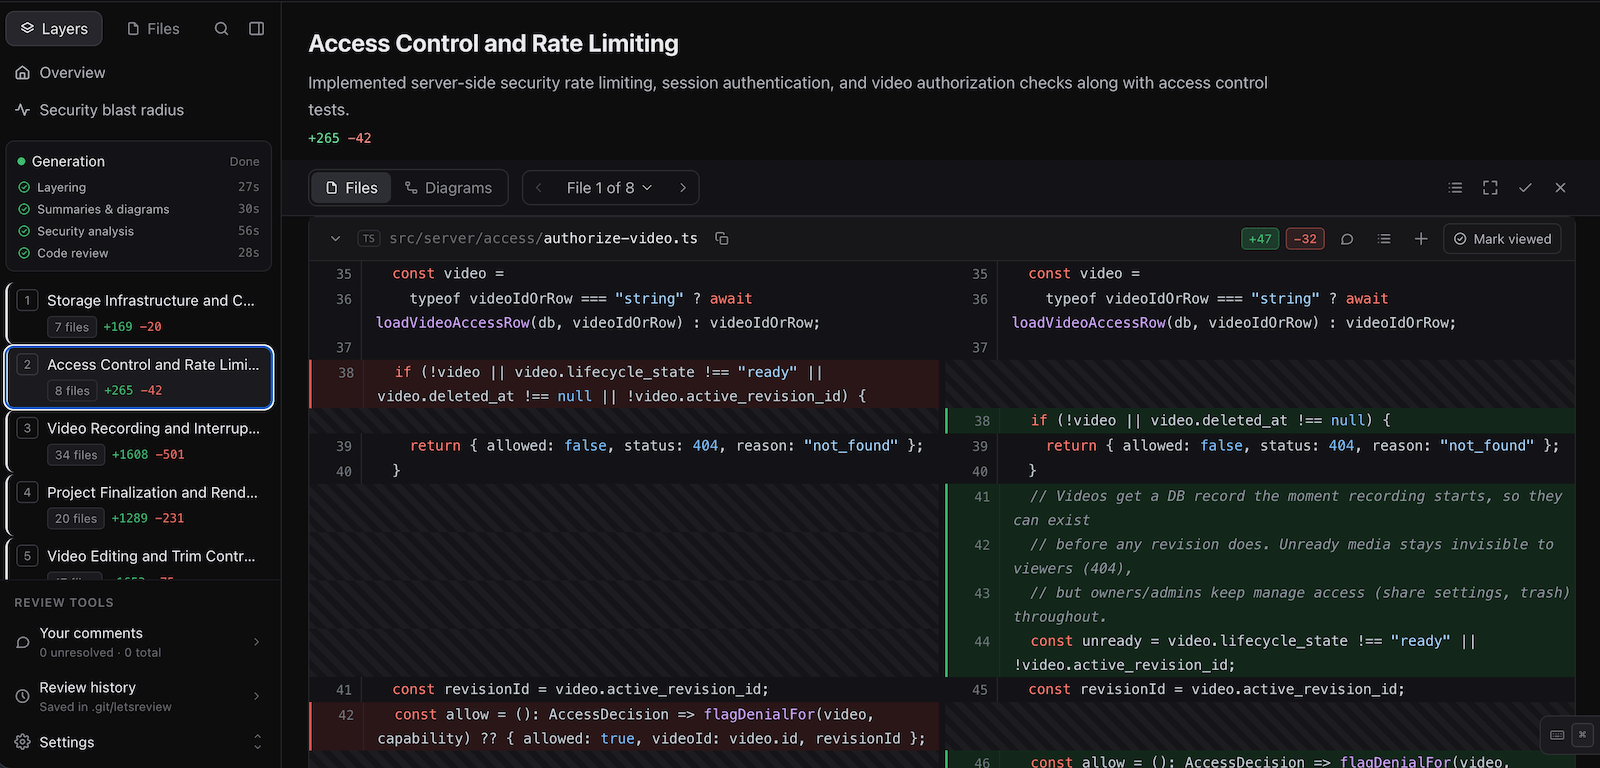Open the Overview page

(139, 73)
